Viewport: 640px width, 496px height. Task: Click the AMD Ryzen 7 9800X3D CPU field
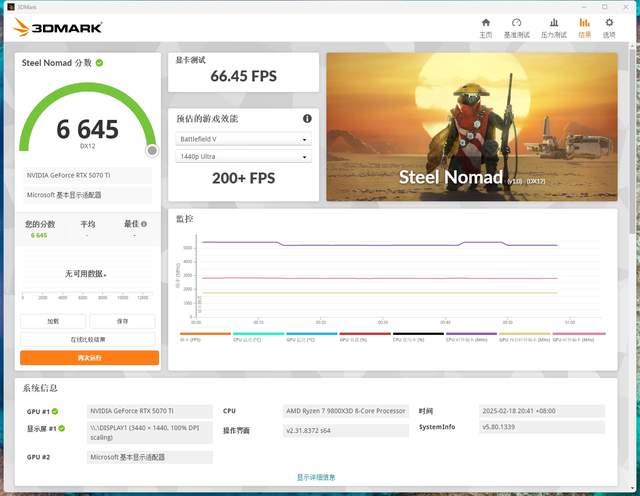(346, 411)
